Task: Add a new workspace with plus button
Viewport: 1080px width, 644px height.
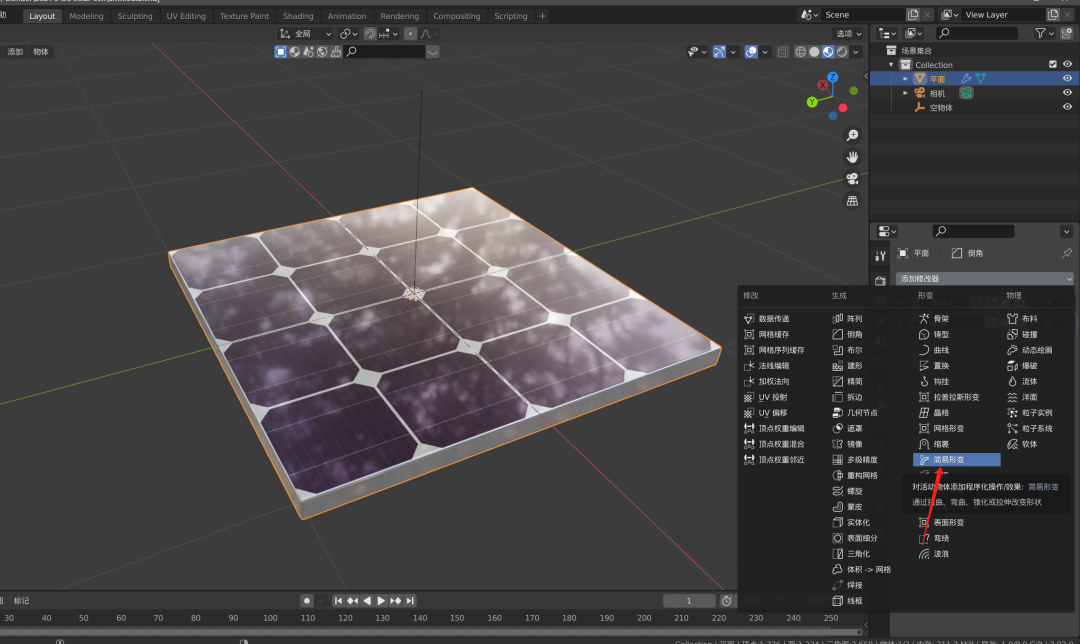Action: 542,16
